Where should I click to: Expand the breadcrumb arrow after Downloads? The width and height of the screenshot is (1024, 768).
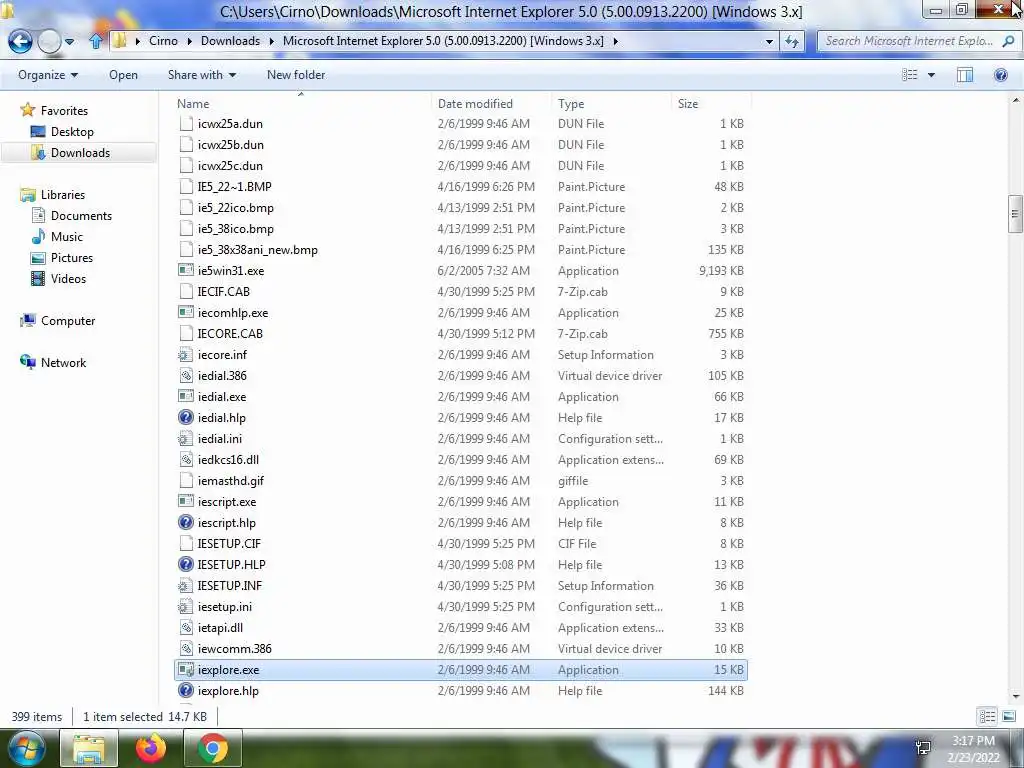[x=271, y=41]
